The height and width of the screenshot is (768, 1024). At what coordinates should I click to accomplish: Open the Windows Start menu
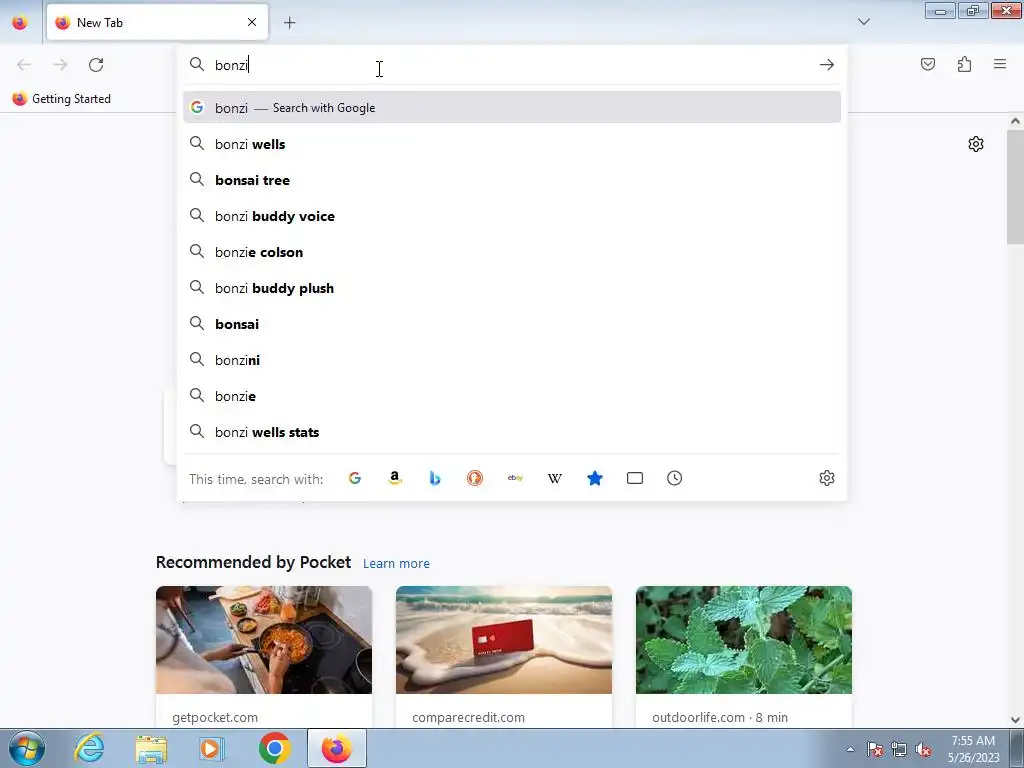[x=26, y=748]
